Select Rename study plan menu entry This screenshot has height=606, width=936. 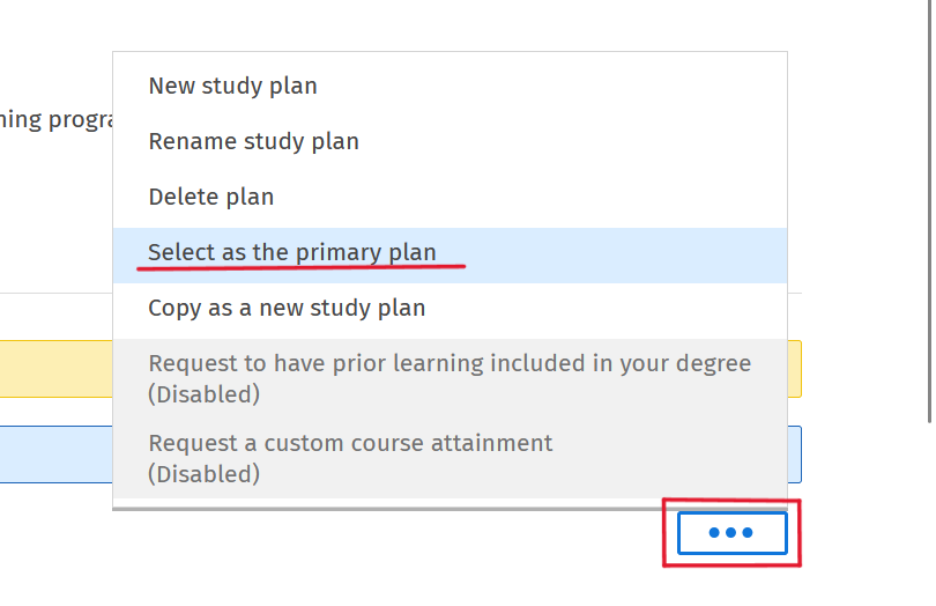pos(449,141)
